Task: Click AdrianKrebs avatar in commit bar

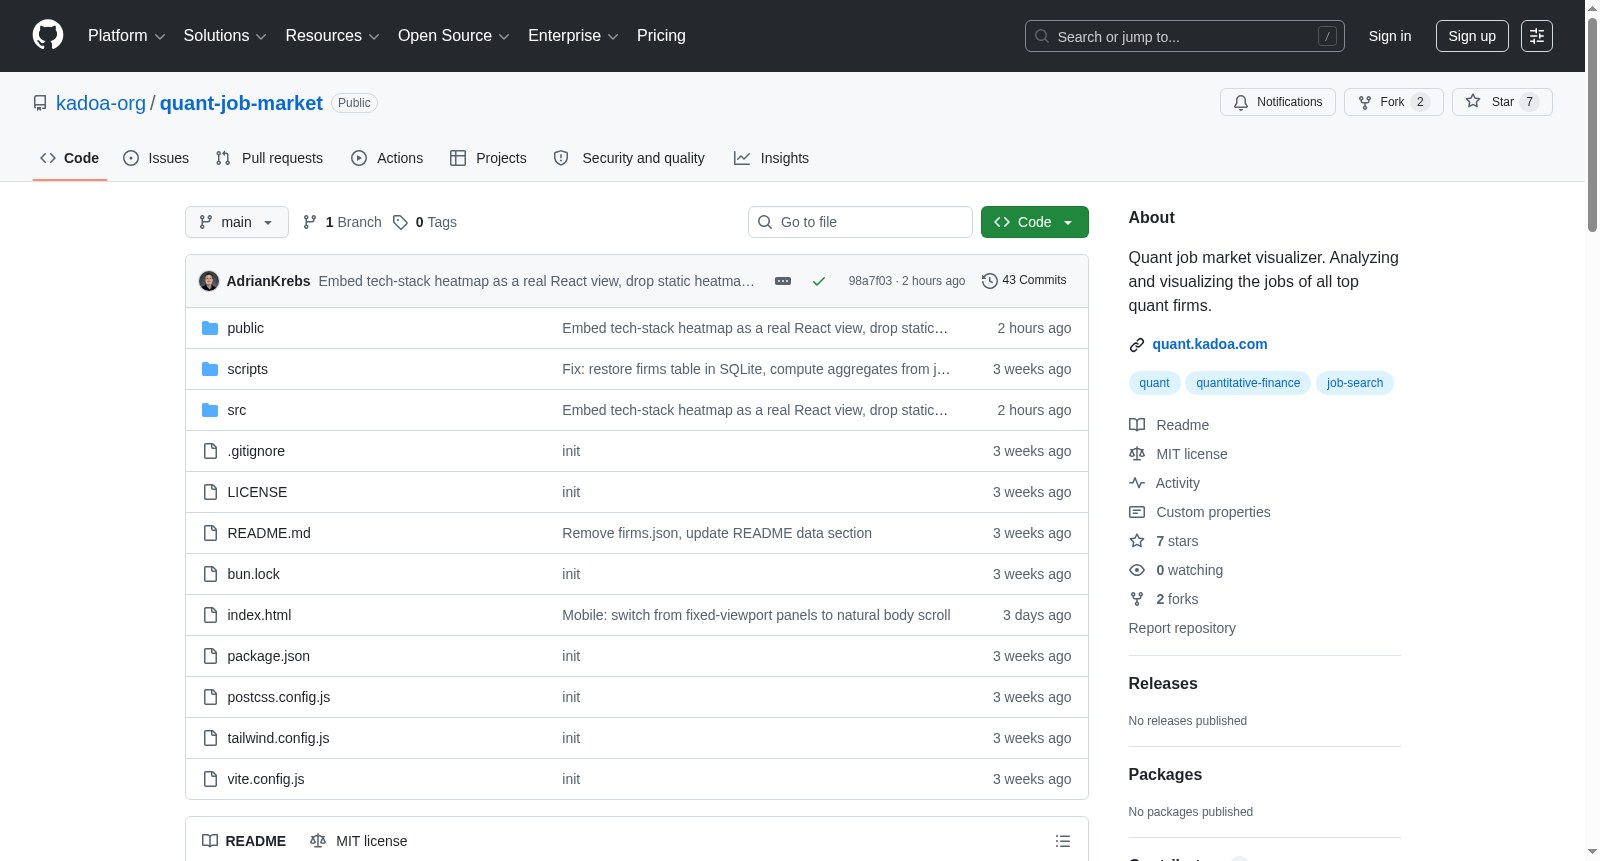Action: pyautogui.click(x=209, y=281)
